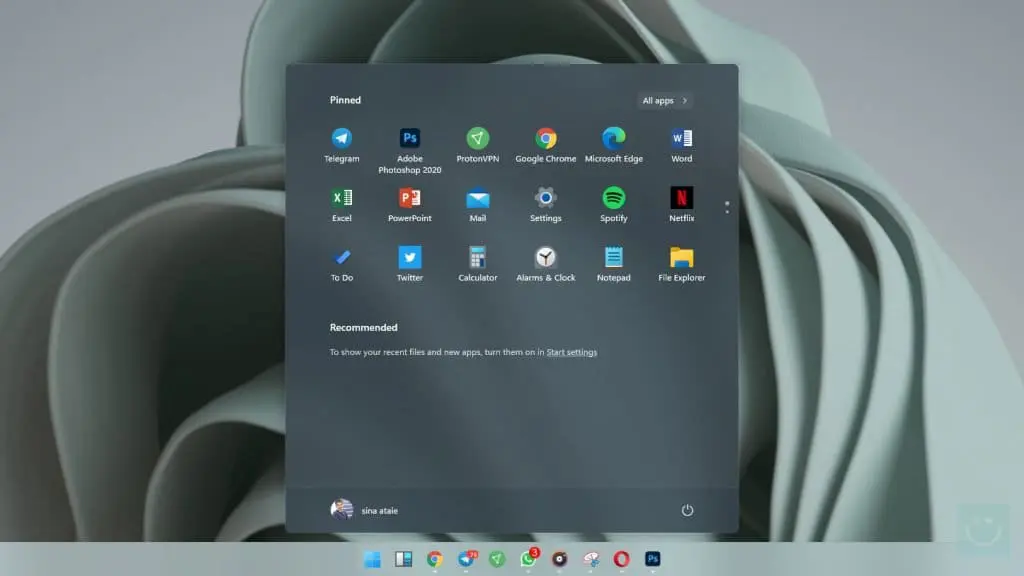1024x576 pixels.
Task: Open ProtonVPN from the Start menu
Action: [477, 140]
